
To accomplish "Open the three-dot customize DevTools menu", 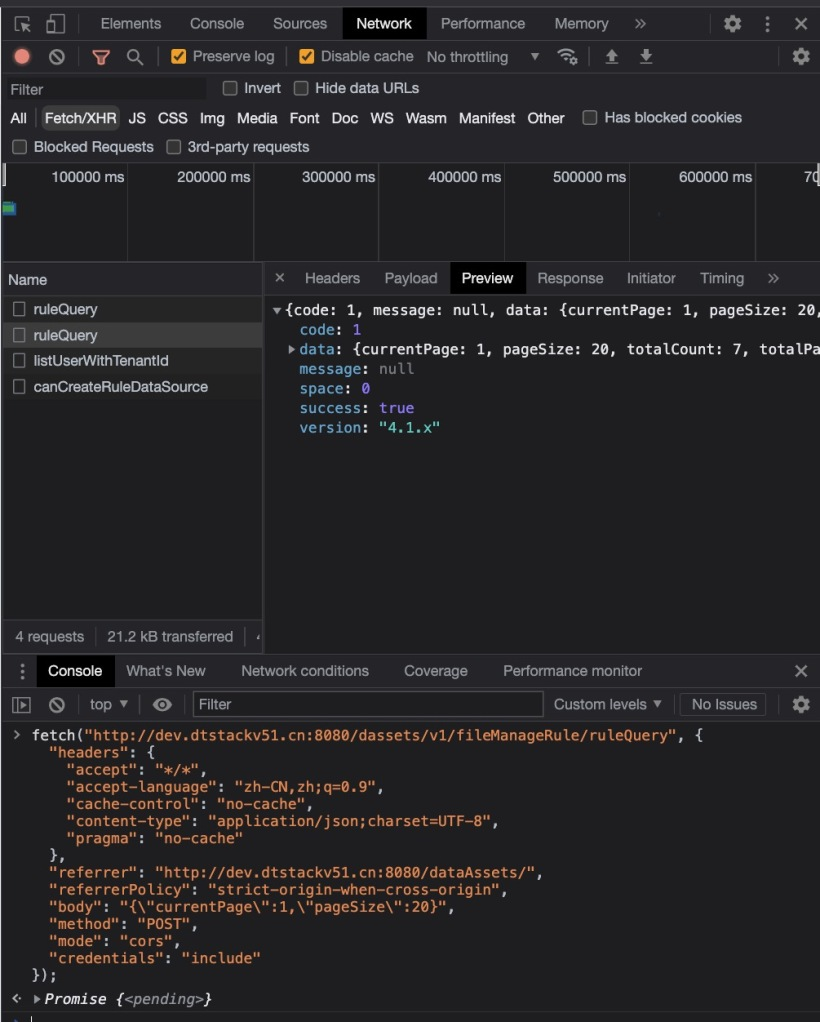I will click(x=767, y=24).
